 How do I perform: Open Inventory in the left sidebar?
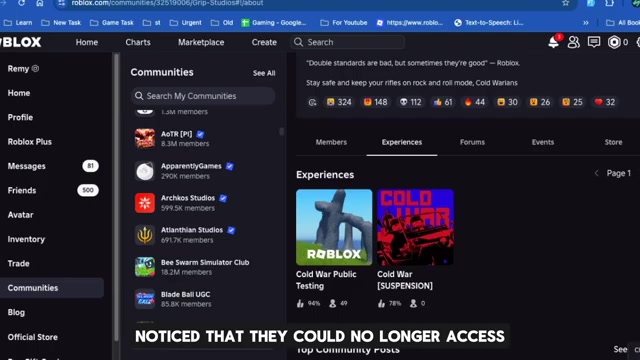click(26, 239)
